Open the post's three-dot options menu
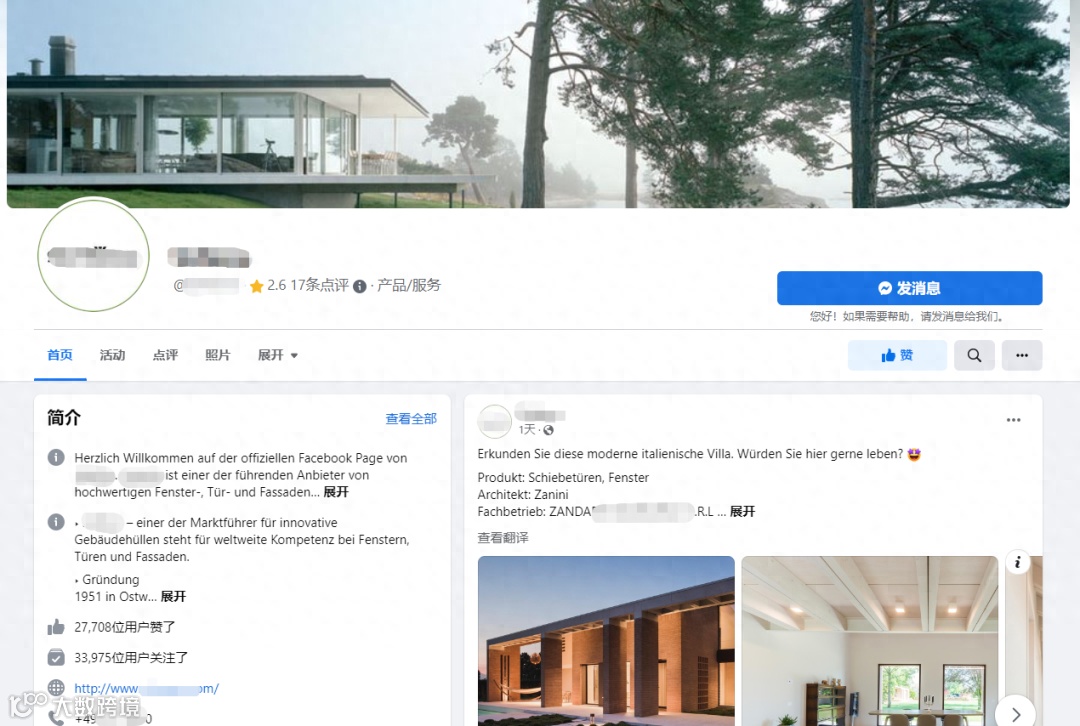The width and height of the screenshot is (1080, 726). [x=1013, y=420]
